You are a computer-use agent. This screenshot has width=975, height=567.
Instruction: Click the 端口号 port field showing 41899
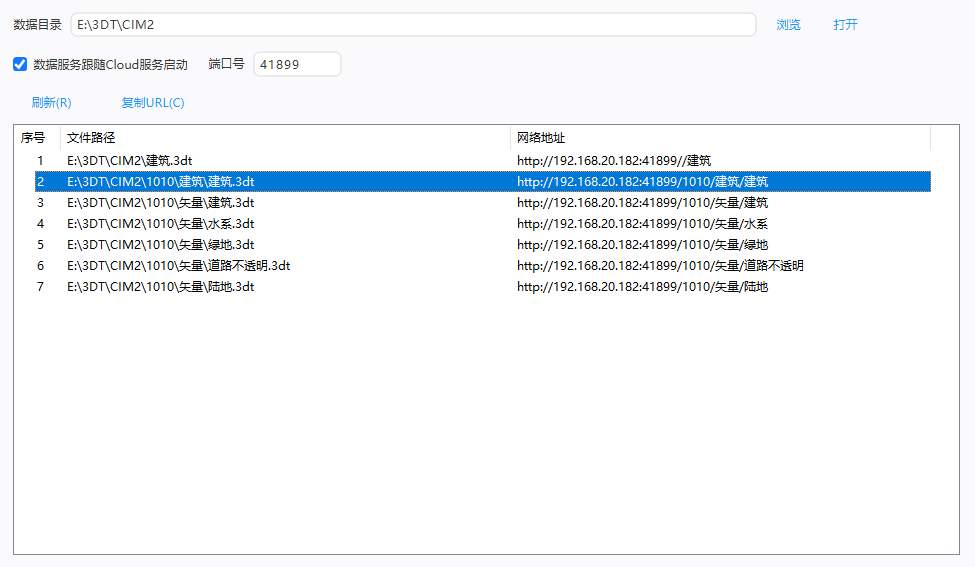[296, 65]
